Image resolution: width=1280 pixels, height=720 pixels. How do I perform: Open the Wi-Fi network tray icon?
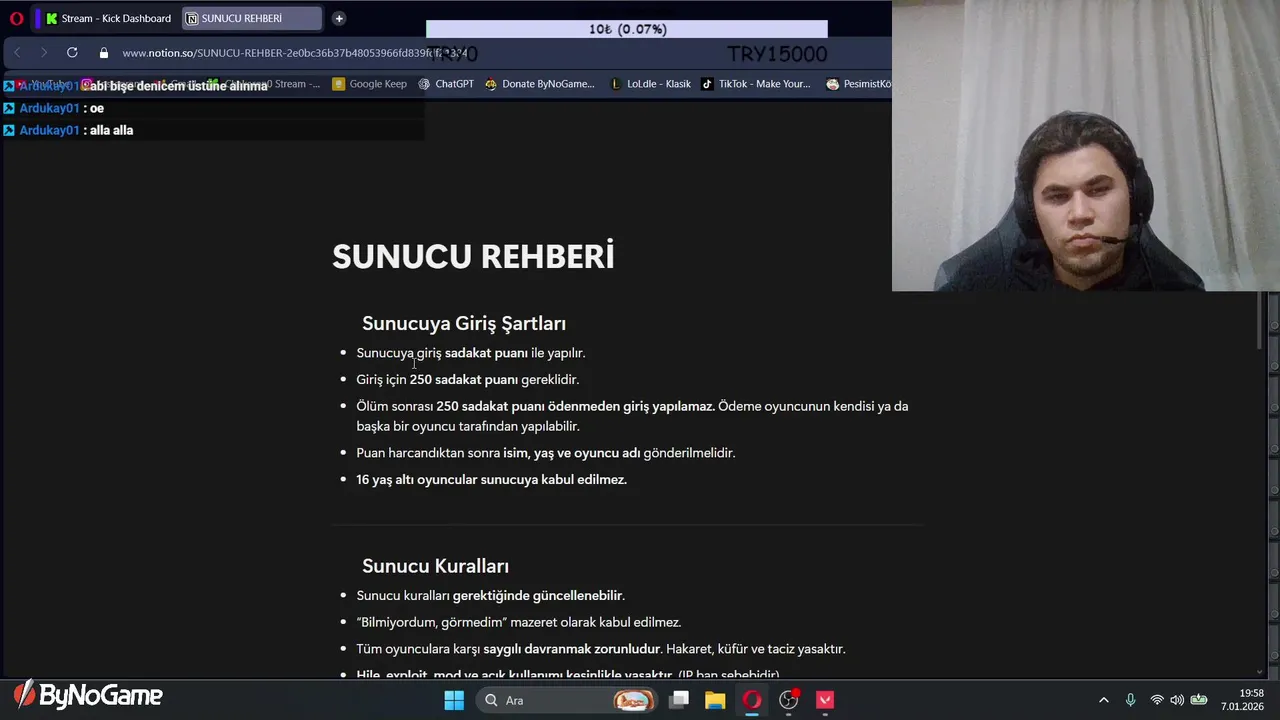tap(1157, 700)
